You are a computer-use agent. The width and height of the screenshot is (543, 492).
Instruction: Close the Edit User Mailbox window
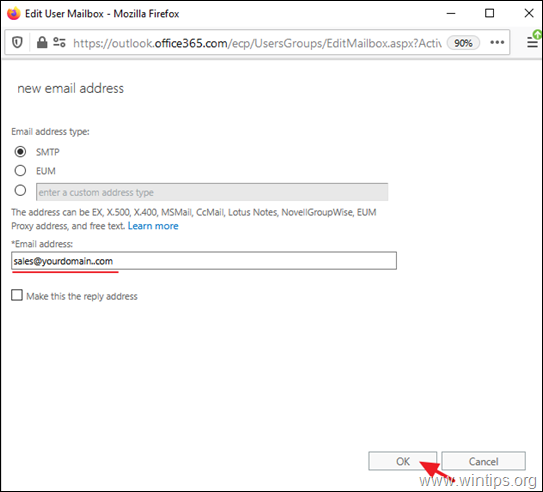[x=529, y=14]
